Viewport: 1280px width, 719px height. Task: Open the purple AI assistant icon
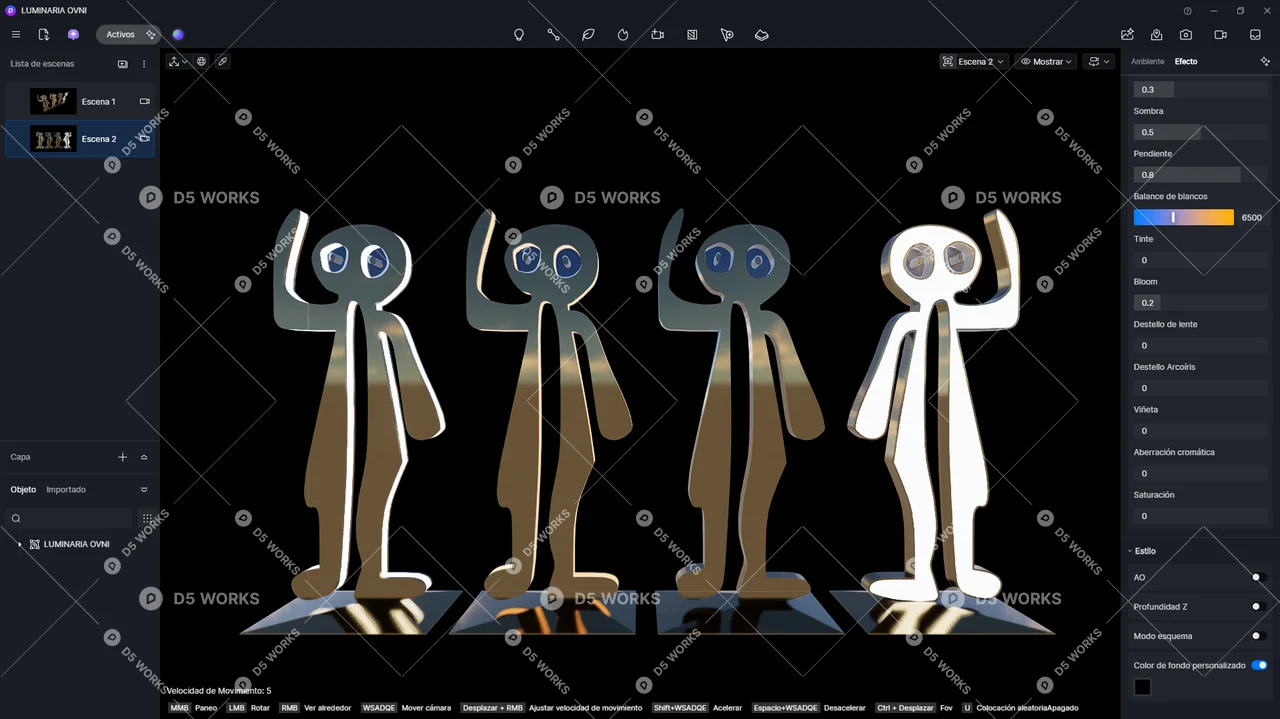(73, 34)
